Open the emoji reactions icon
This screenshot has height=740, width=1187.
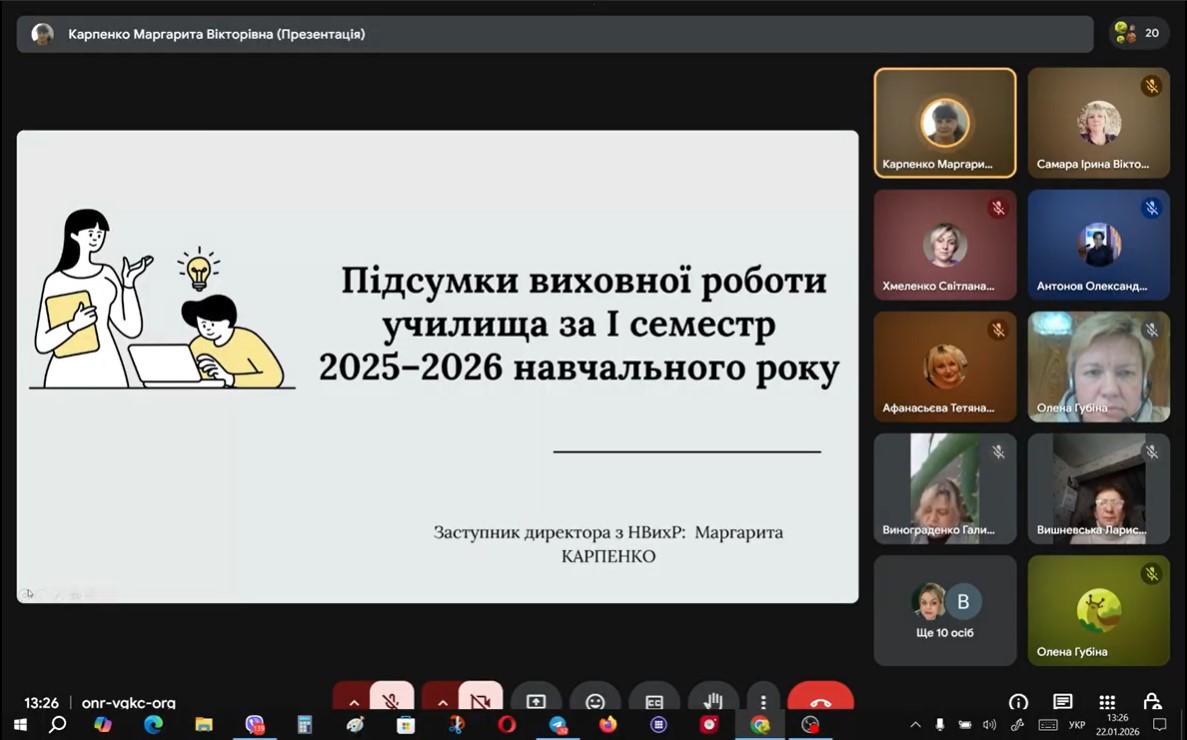pos(595,702)
